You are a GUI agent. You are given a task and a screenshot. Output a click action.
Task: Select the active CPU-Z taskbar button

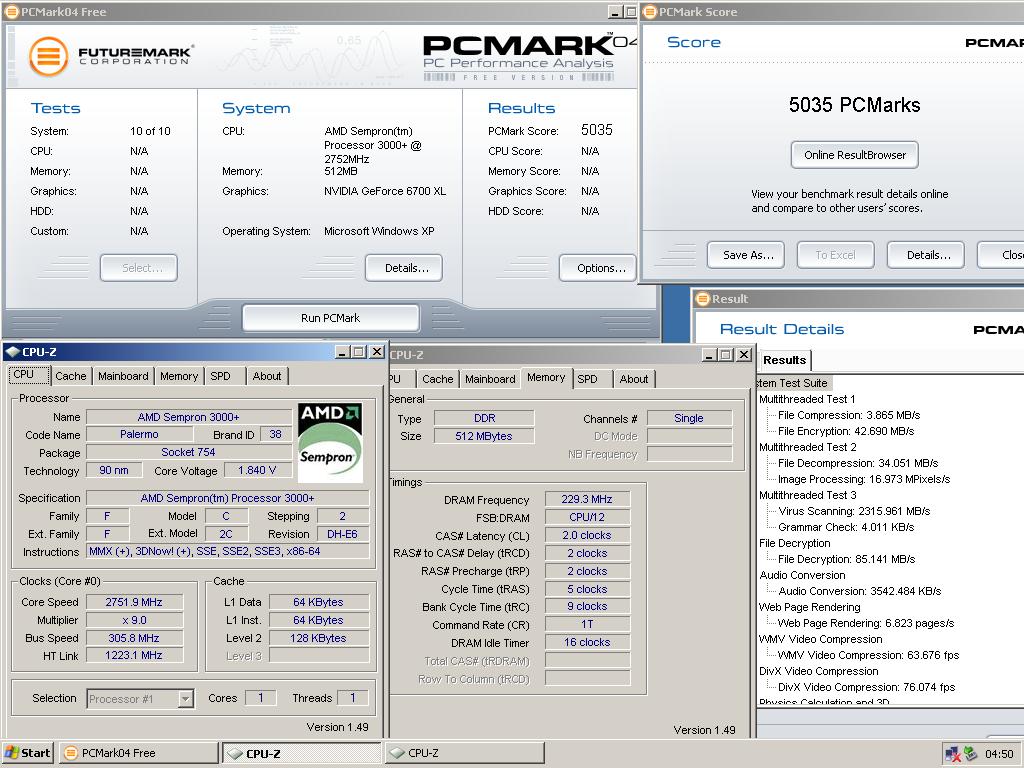(302, 753)
